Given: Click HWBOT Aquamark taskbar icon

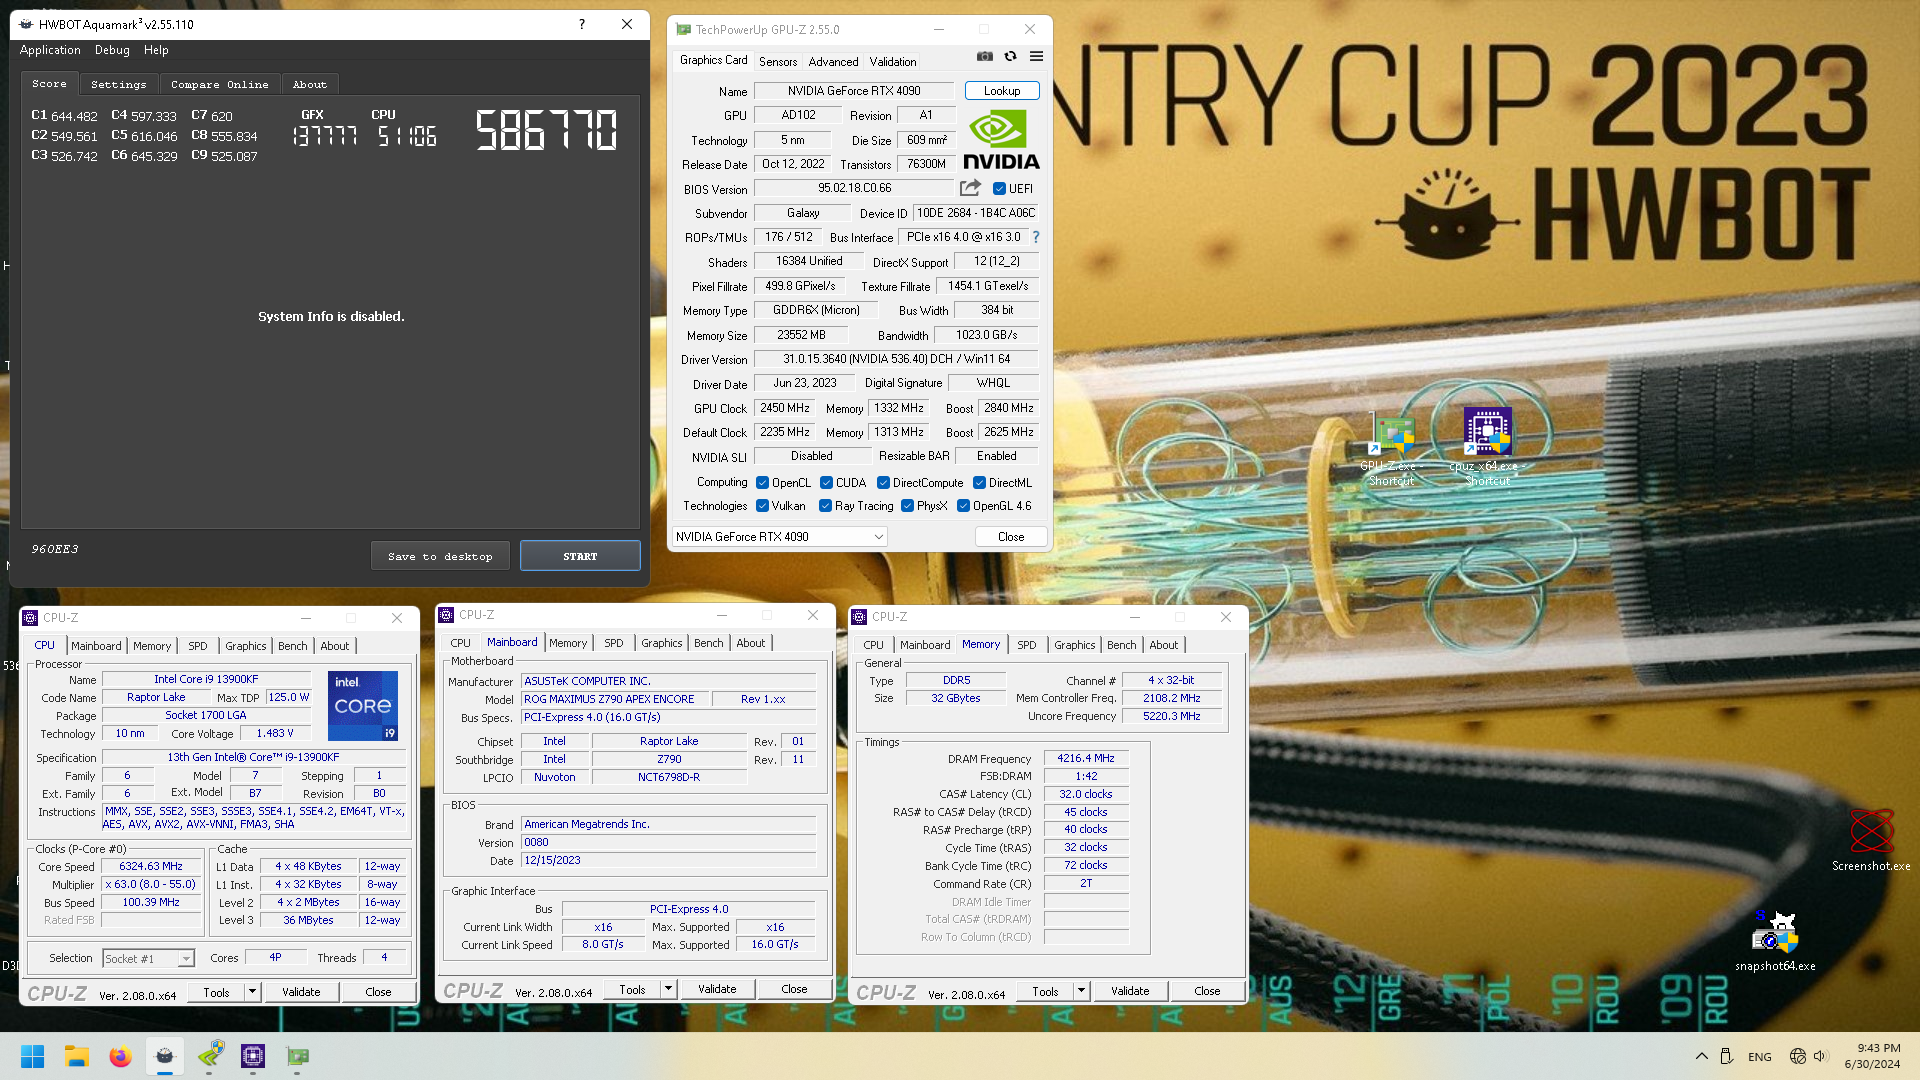Looking at the screenshot, I should (x=165, y=1056).
